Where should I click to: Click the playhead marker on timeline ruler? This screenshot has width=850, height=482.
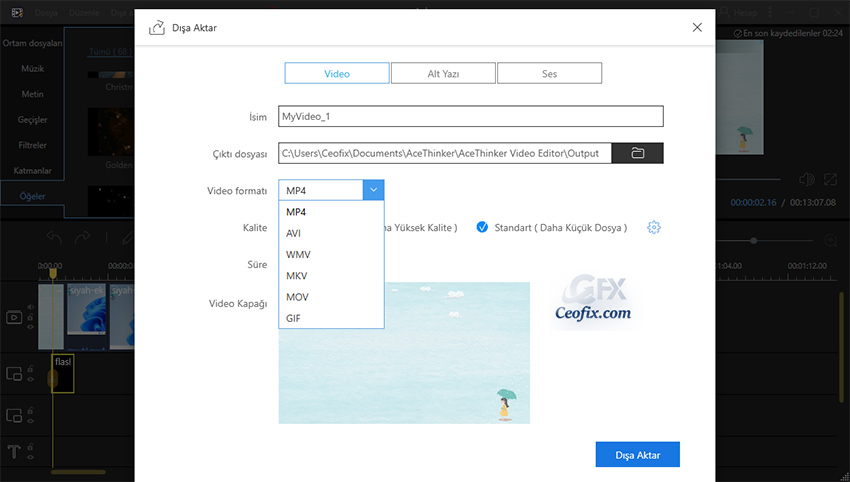coord(53,273)
